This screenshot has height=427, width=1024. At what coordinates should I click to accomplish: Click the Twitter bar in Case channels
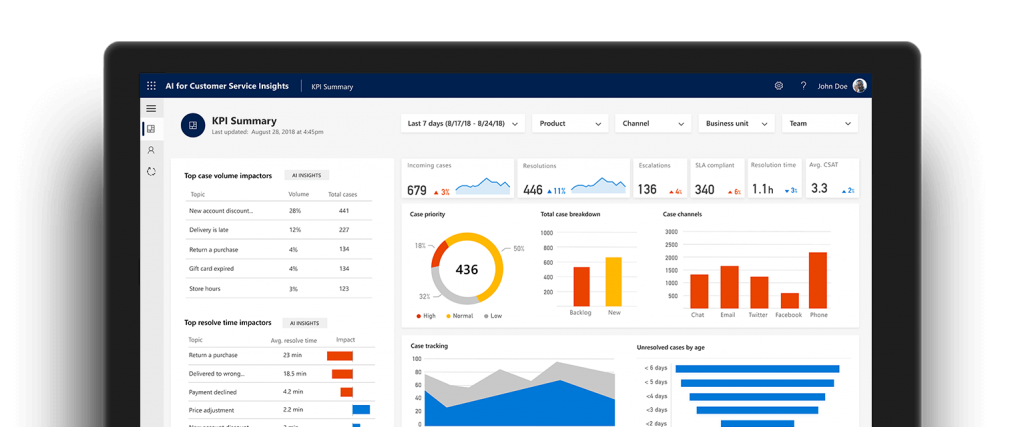pyautogui.click(x=759, y=293)
